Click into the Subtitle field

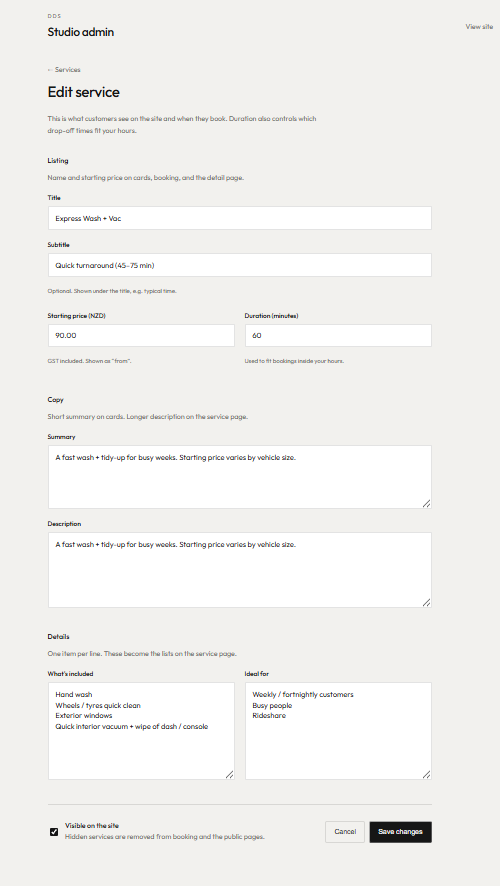(240, 265)
